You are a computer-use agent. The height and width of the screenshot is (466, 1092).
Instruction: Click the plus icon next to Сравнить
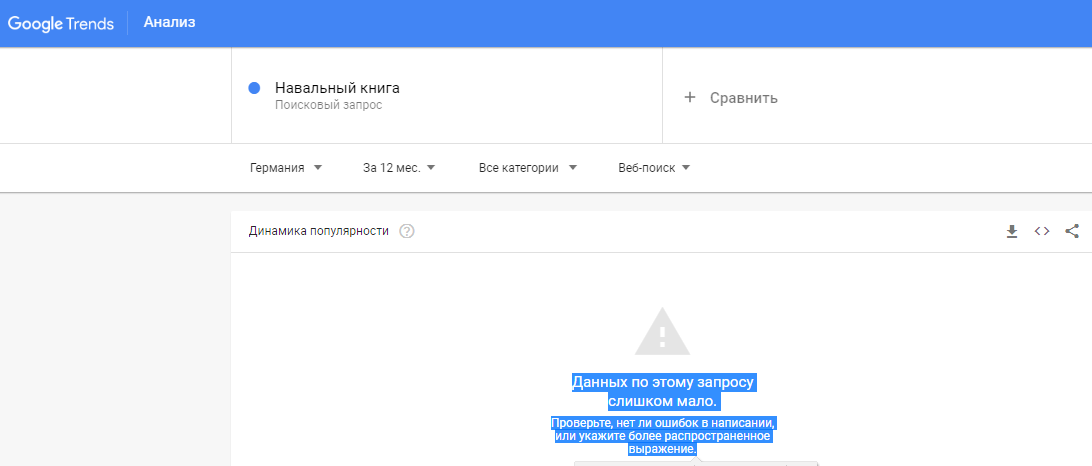(689, 98)
